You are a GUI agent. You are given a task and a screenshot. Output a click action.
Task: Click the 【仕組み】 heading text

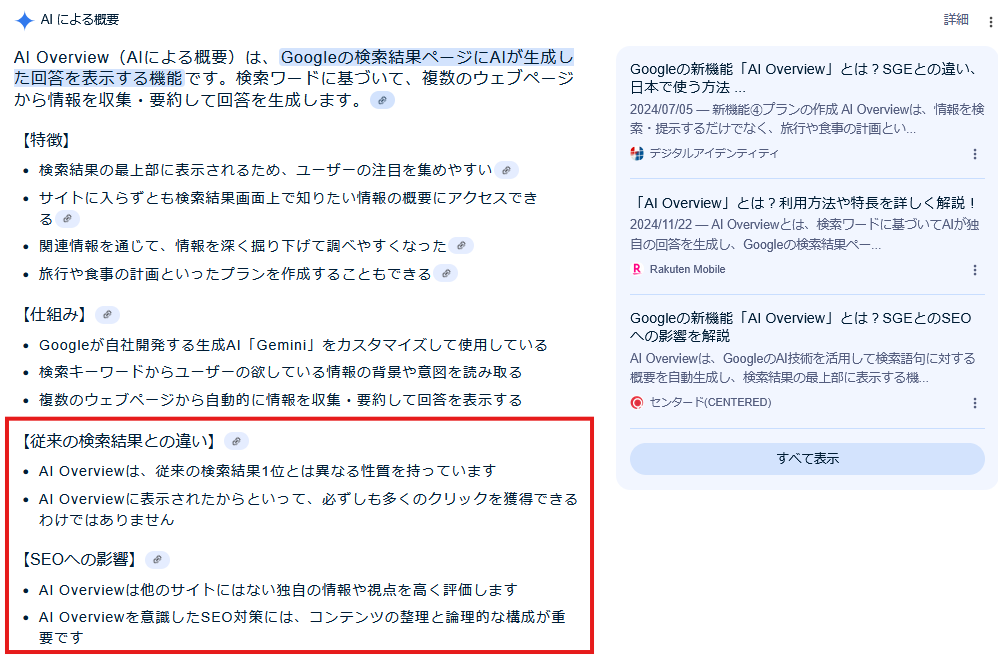[54, 314]
